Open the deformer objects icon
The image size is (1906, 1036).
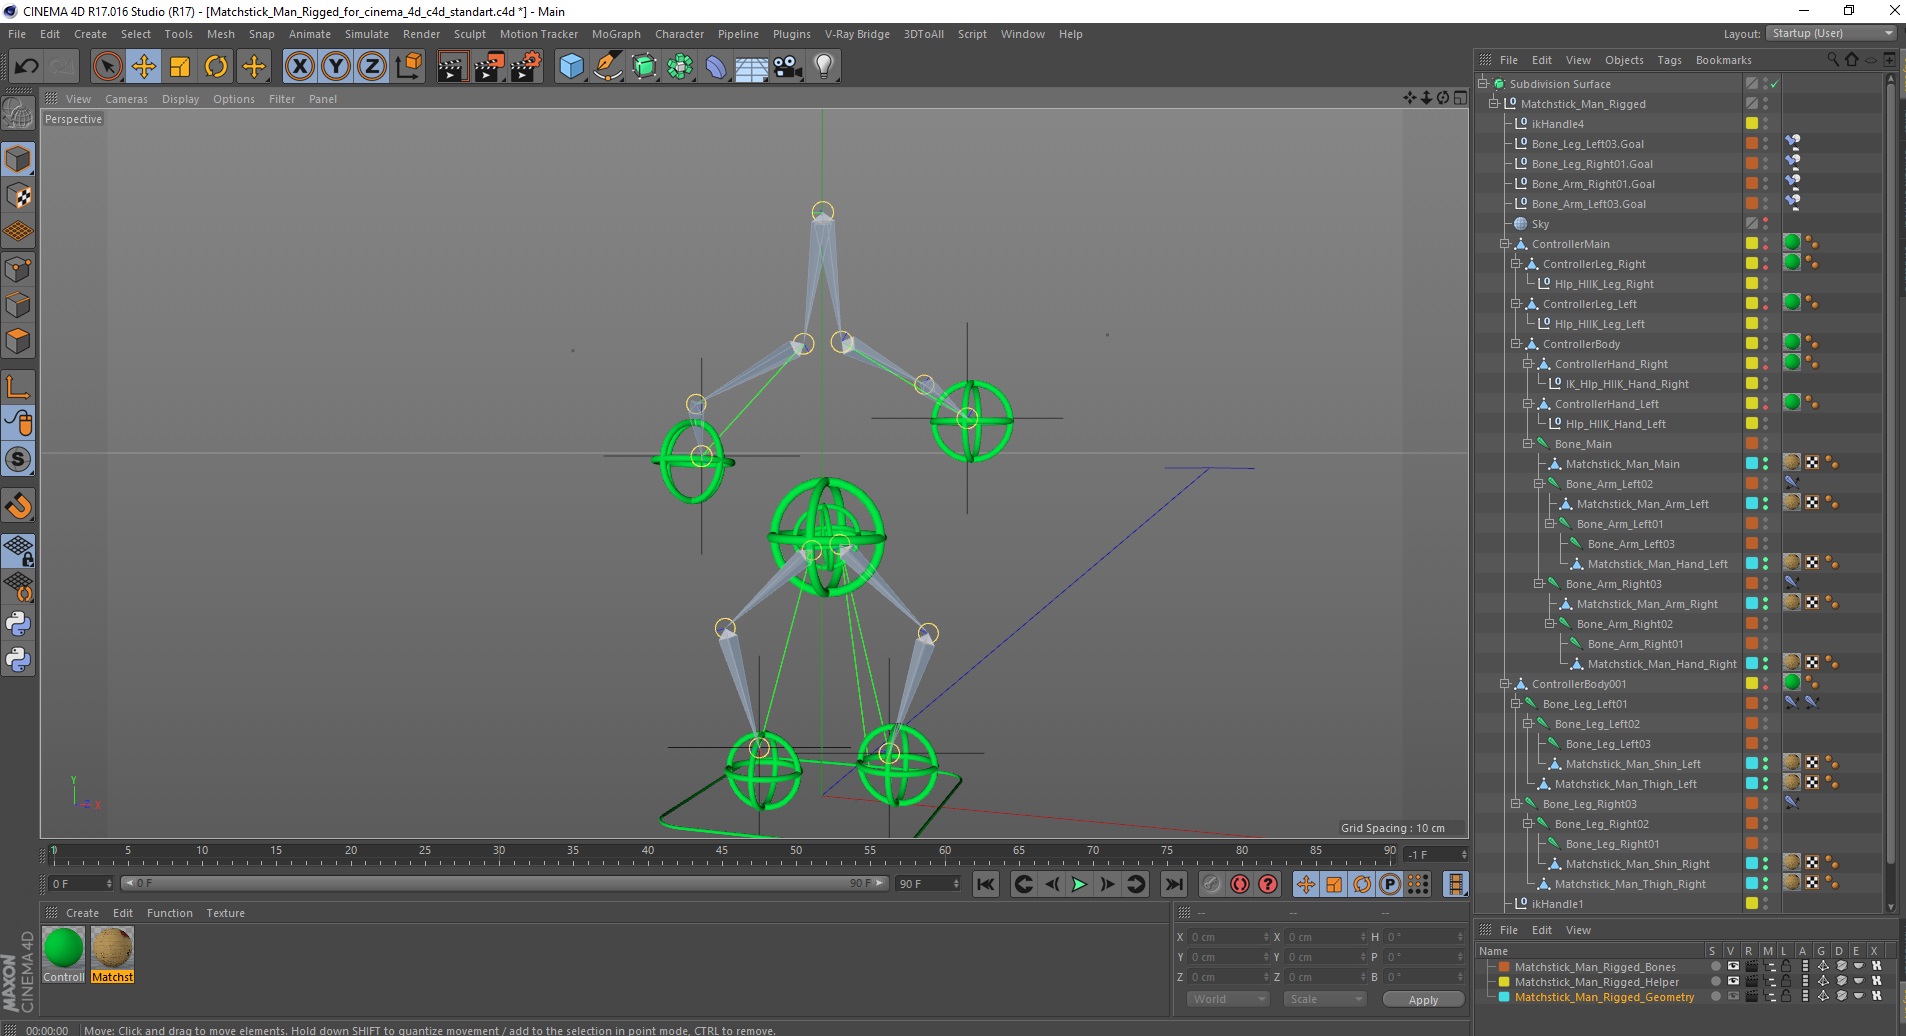716,66
